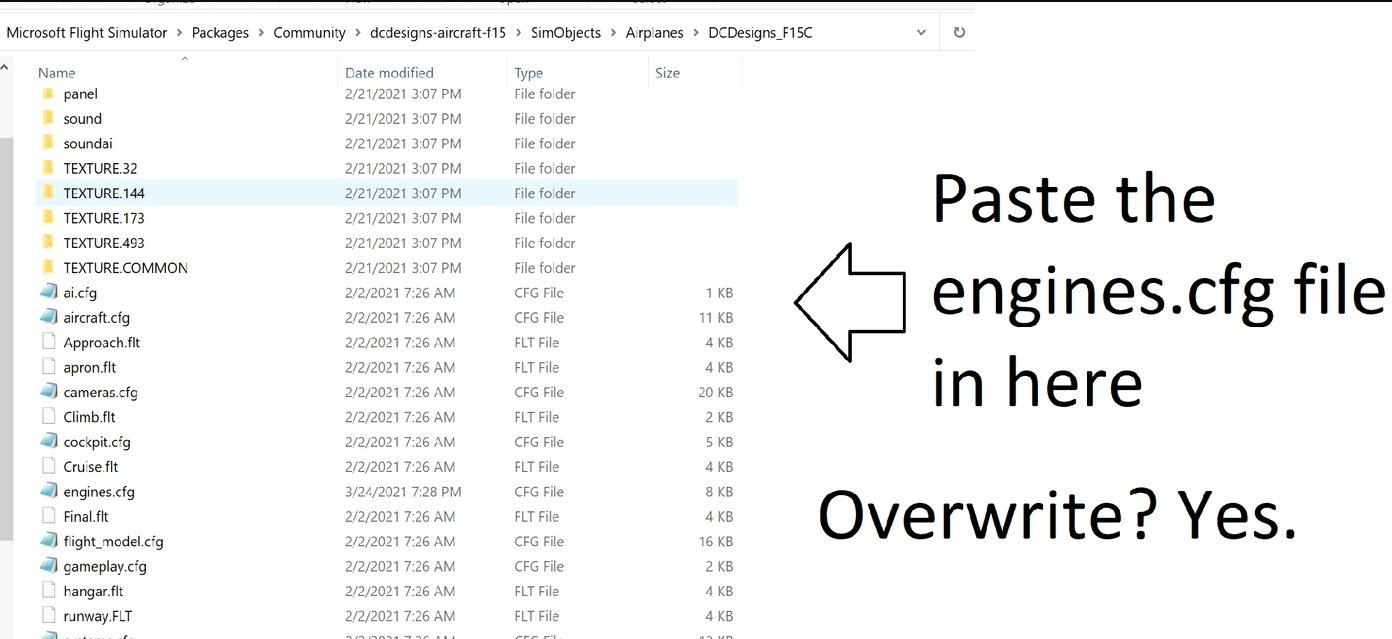Click the engines.cfg file icon
The width and height of the screenshot is (1392, 639).
coord(48,492)
